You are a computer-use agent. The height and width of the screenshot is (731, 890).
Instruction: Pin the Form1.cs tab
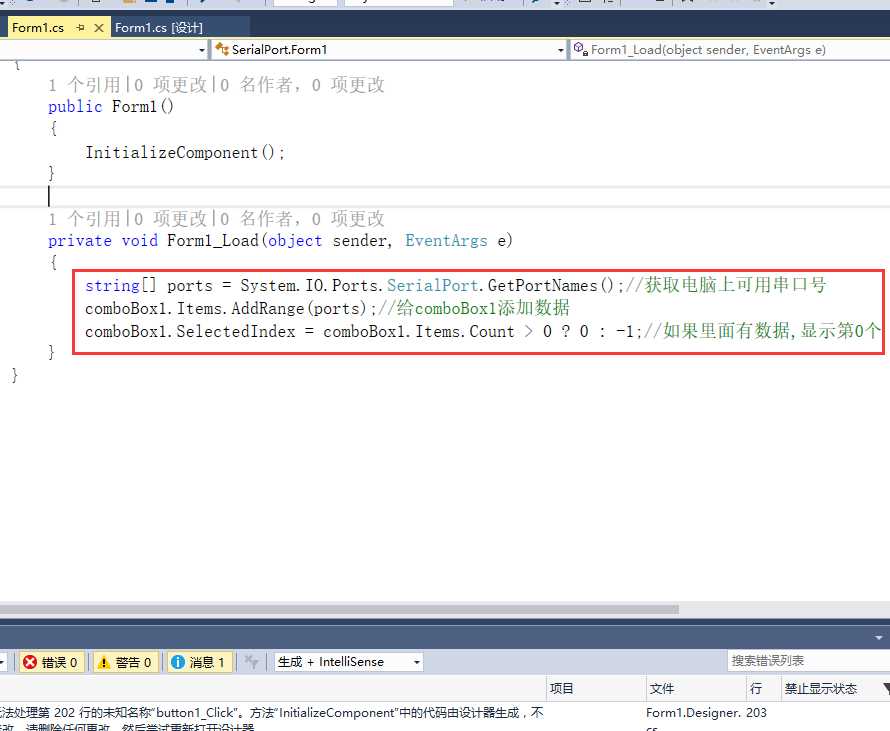[x=80, y=27]
